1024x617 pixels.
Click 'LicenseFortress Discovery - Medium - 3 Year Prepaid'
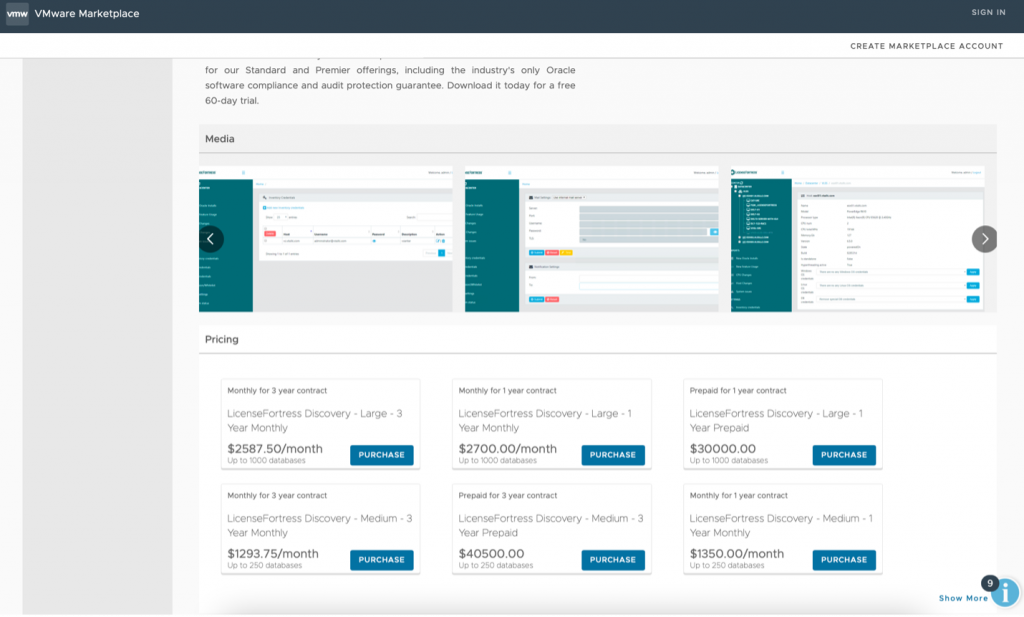click(x=551, y=526)
